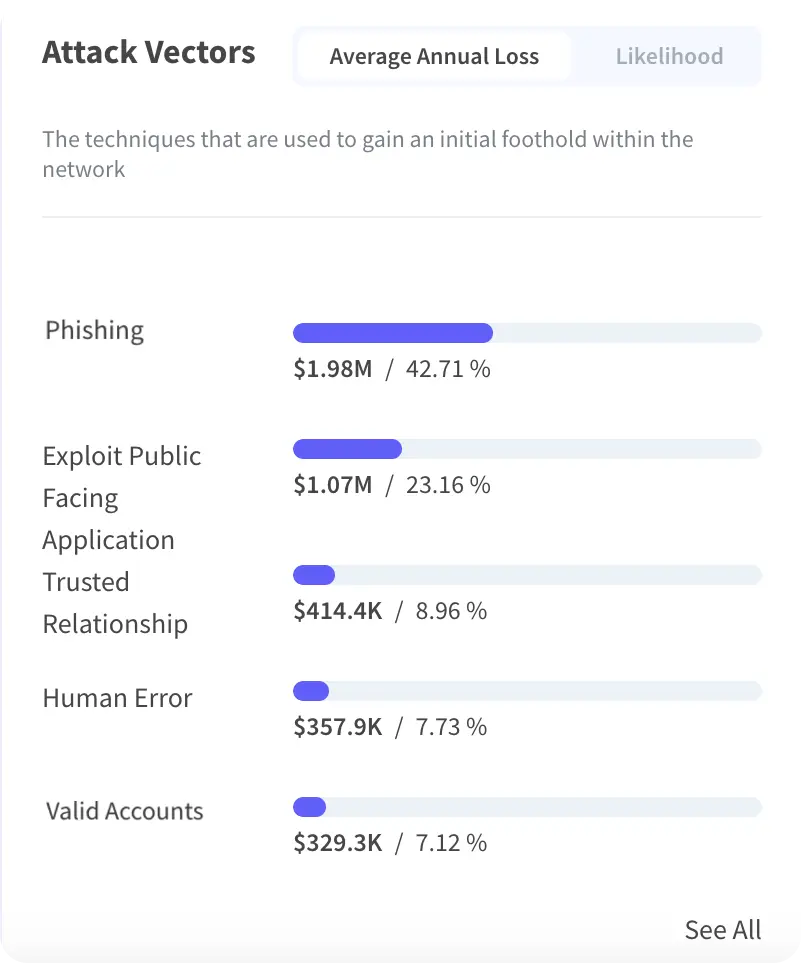Viewport: 801px width, 963px height.
Task: Click the $414.4K Trusted Relationship value
Action: pos(338,611)
